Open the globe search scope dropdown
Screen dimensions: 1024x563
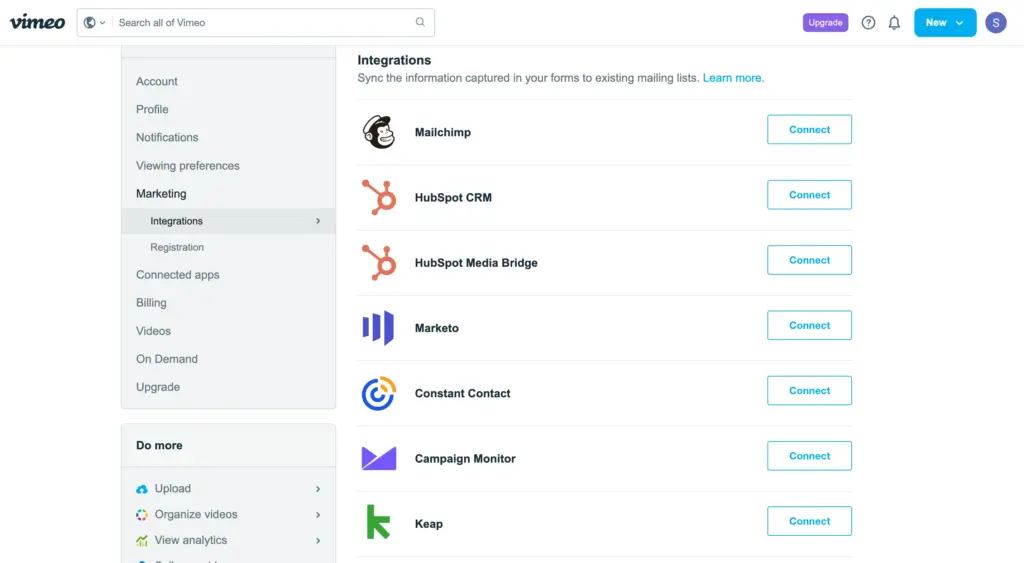95,22
